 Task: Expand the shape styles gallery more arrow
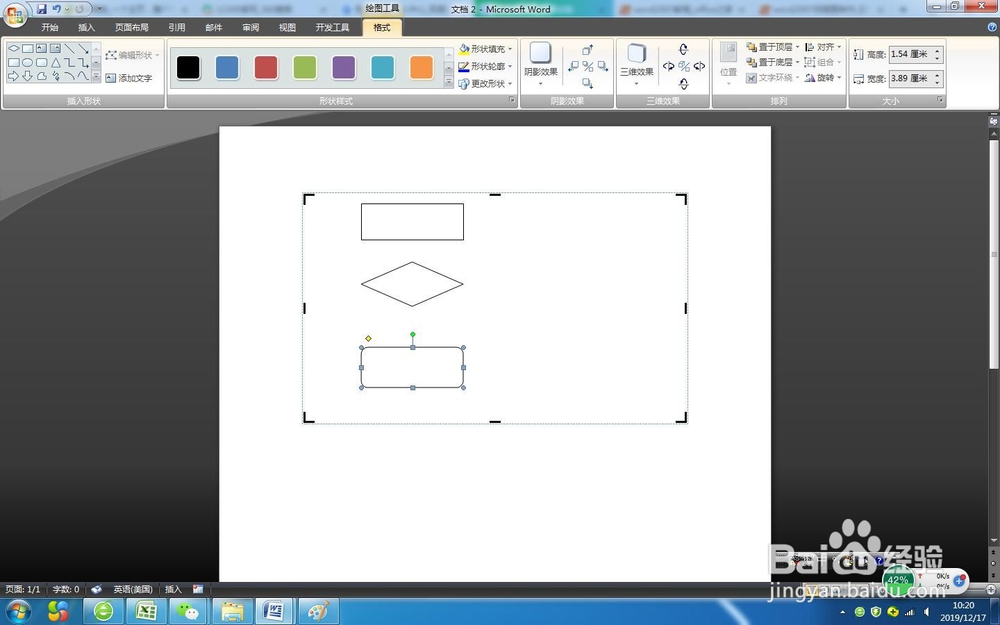tap(448, 83)
